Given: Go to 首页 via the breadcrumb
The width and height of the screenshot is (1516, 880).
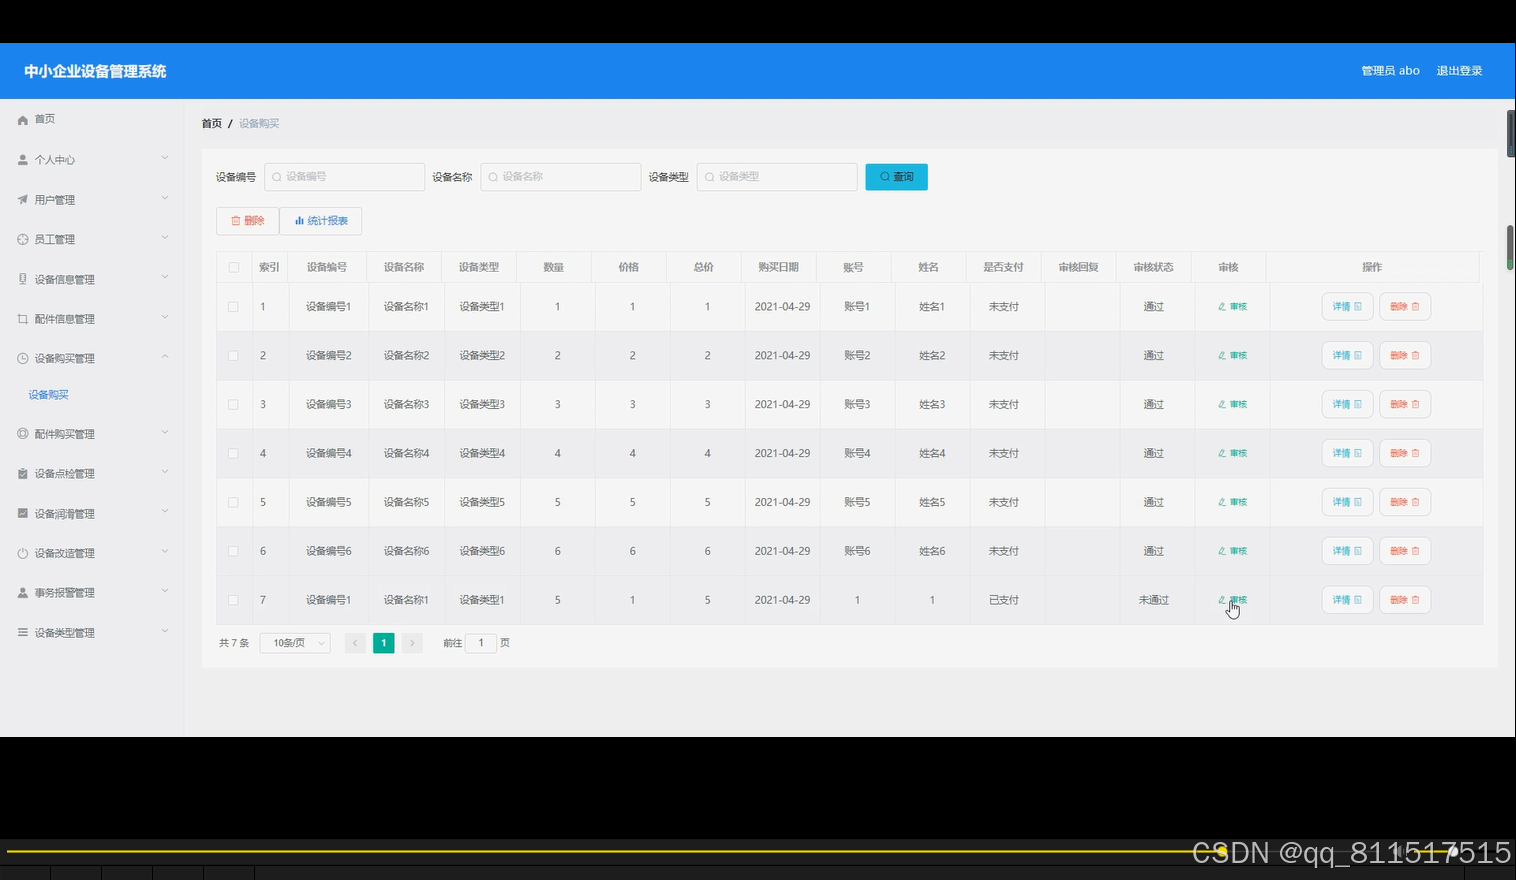Looking at the screenshot, I should pyautogui.click(x=212, y=124).
